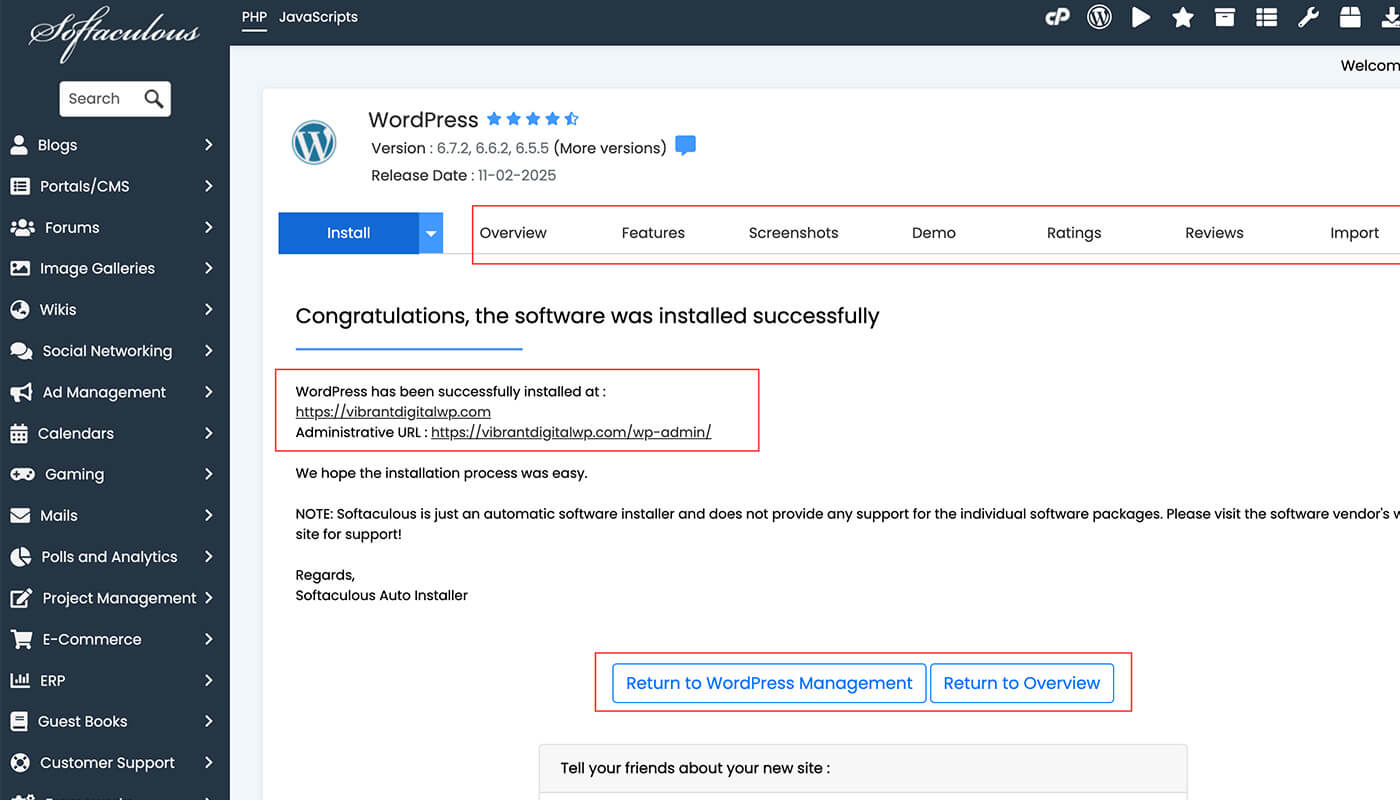The image size is (1400, 800).
Task: Click the ERP bar chart icon
Action: click(20, 680)
